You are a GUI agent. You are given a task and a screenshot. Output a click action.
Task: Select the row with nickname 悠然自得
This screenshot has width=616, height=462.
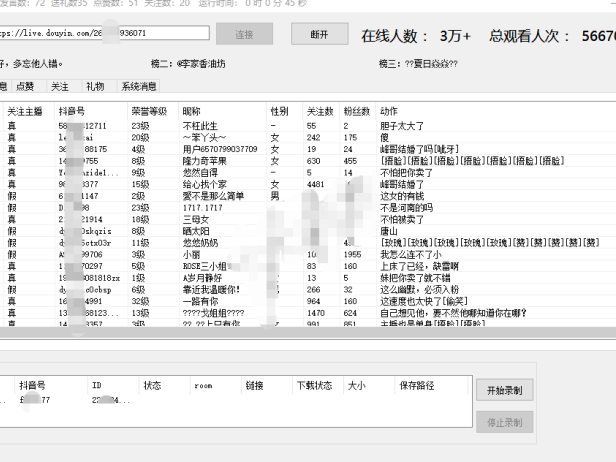click(x=308, y=173)
